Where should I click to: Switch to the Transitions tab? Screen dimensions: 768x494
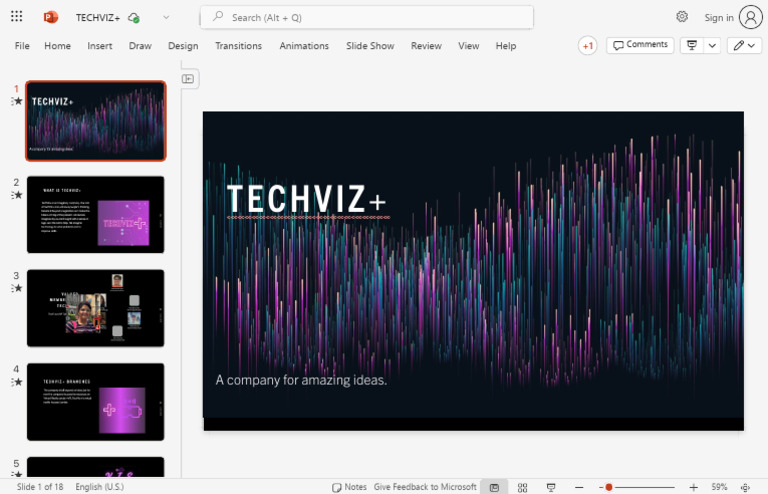click(x=239, y=46)
